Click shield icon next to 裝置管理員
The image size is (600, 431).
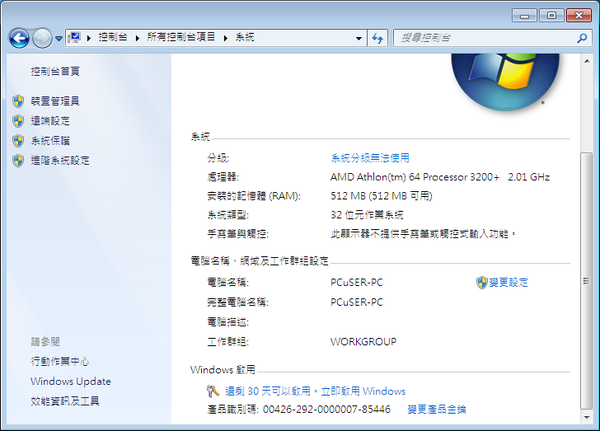18,101
